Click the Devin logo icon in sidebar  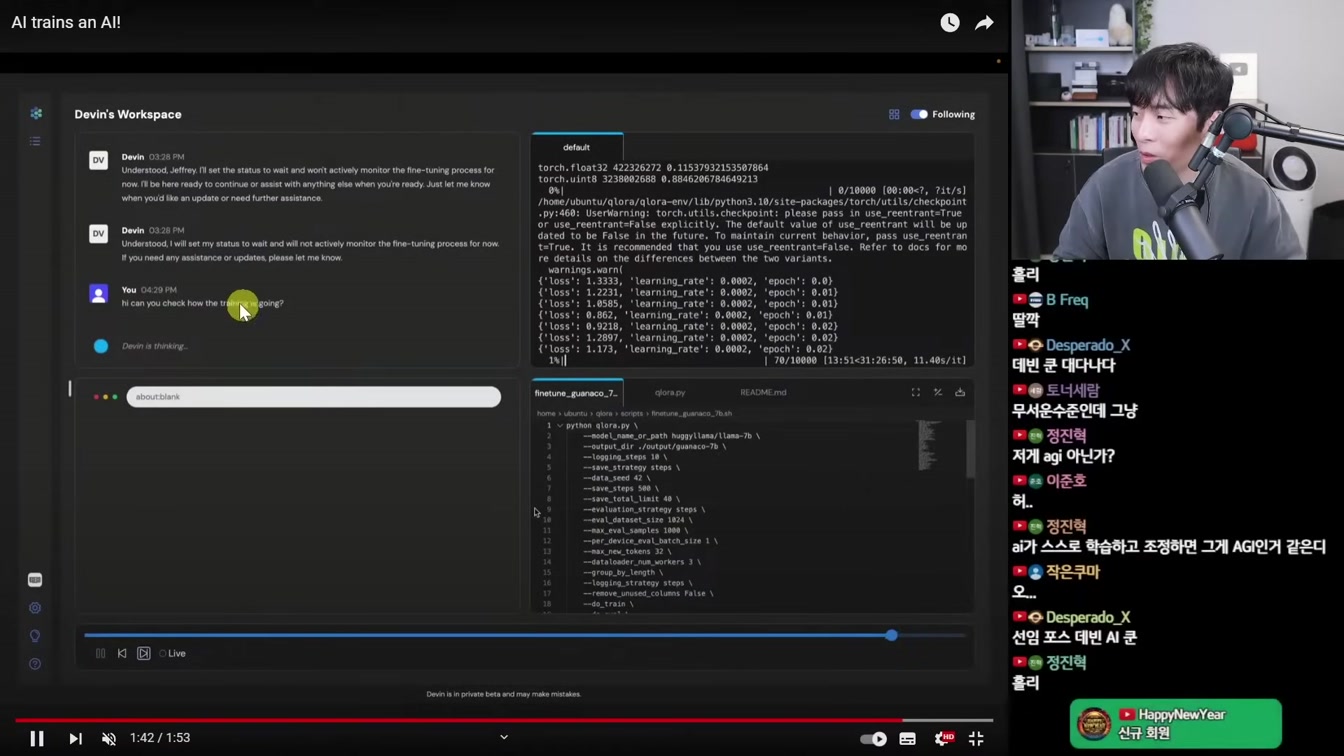(36, 113)
